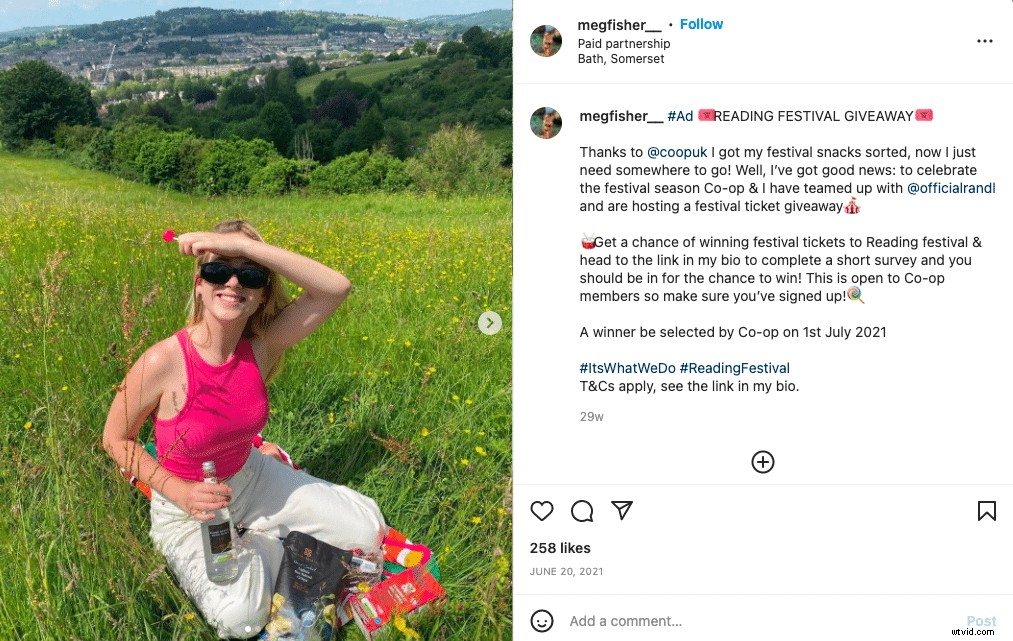Share the post via paper plane icon

622,511
